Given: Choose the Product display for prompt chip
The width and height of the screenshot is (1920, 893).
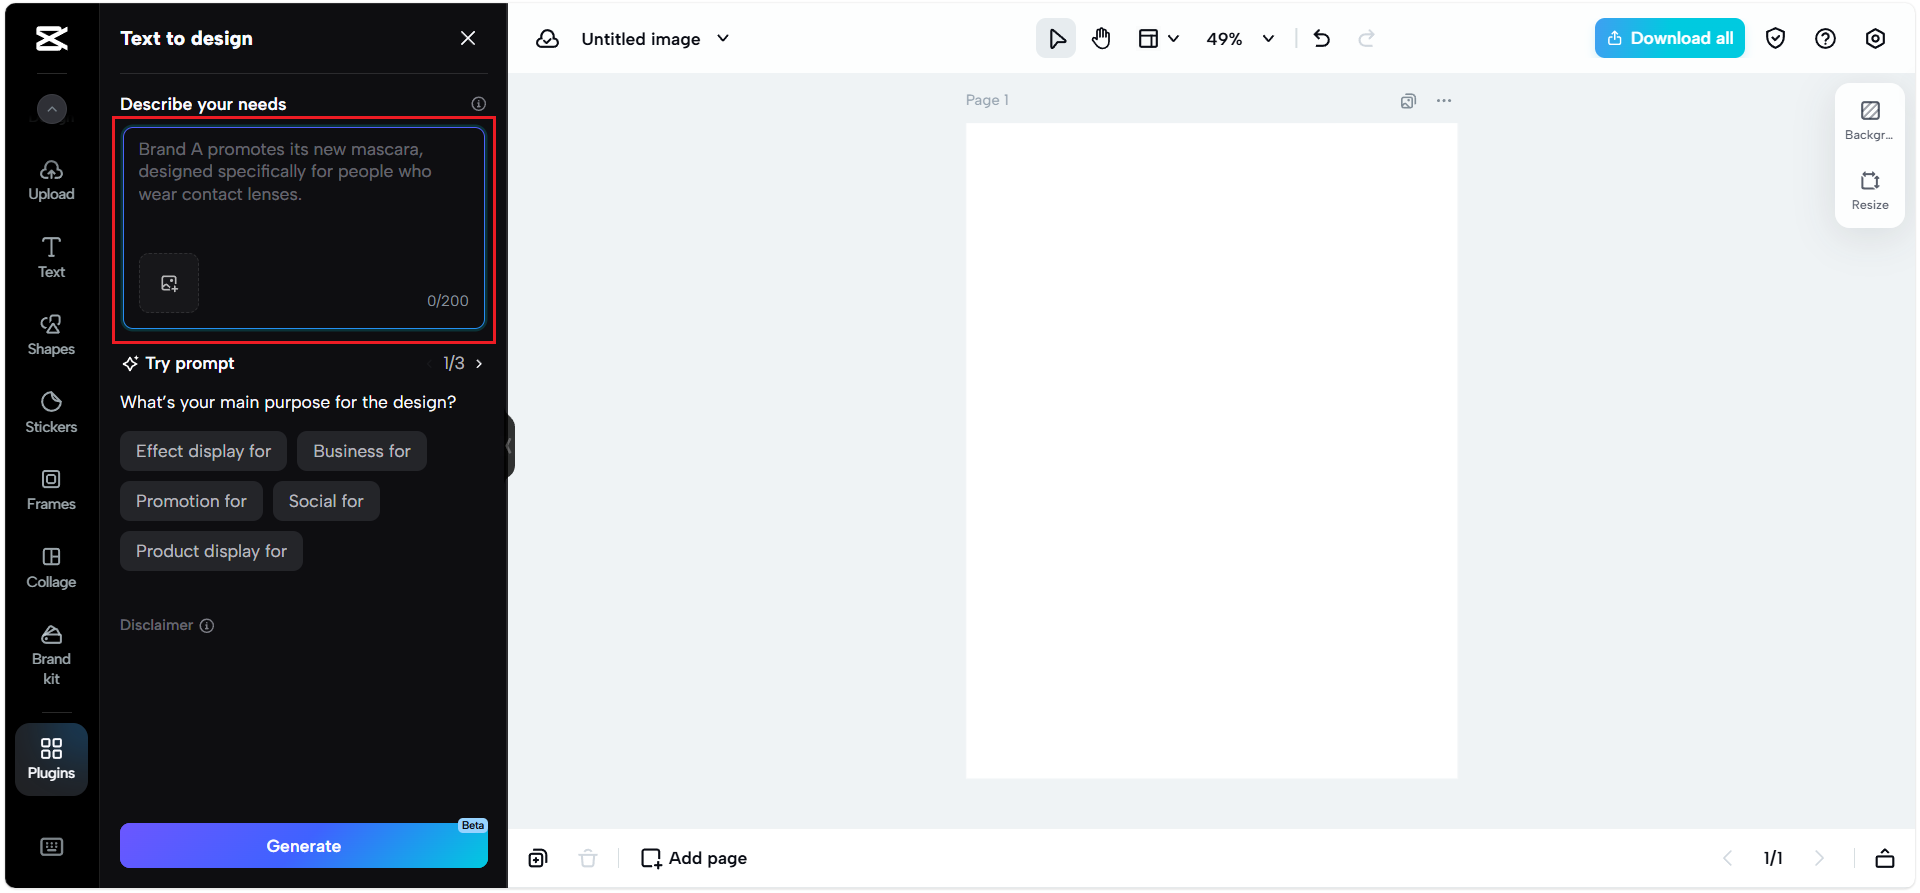Looking at the screenshot, I should [211, 551].
